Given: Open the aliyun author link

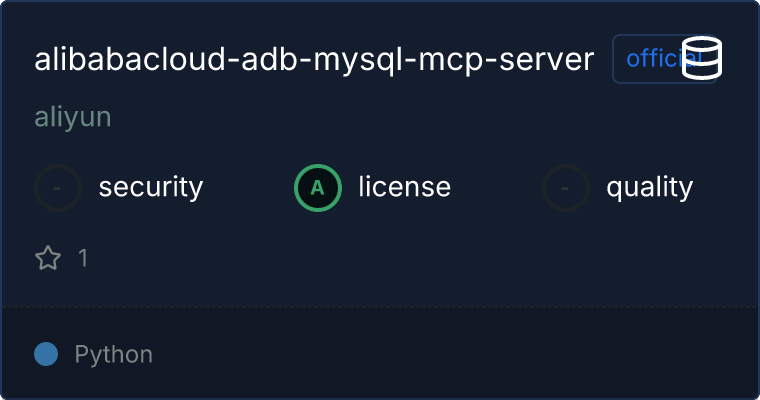Looking at the screenshot, I should click(72, 117).
